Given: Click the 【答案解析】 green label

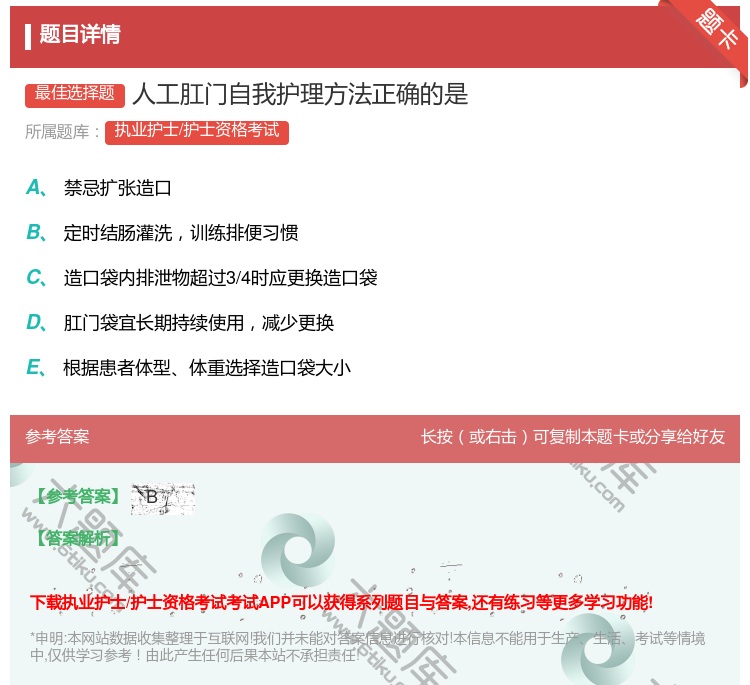Looking at the screenshot, I should click(78, 538).
